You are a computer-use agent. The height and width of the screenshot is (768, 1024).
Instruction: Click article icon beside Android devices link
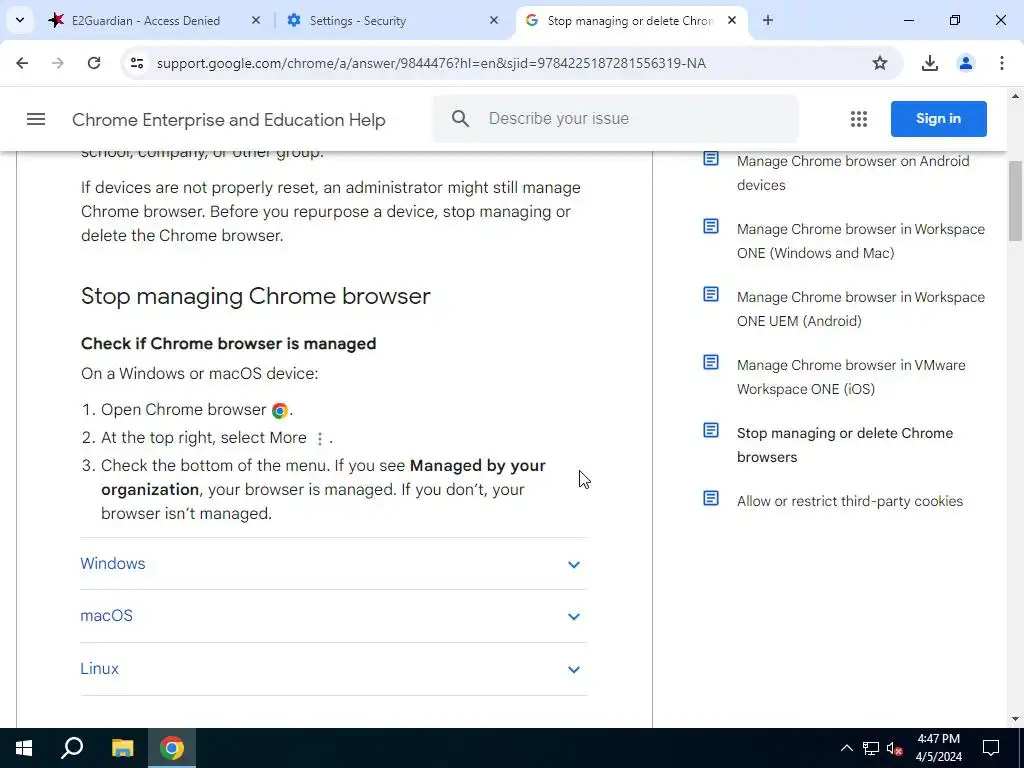[x=711, y=159]
